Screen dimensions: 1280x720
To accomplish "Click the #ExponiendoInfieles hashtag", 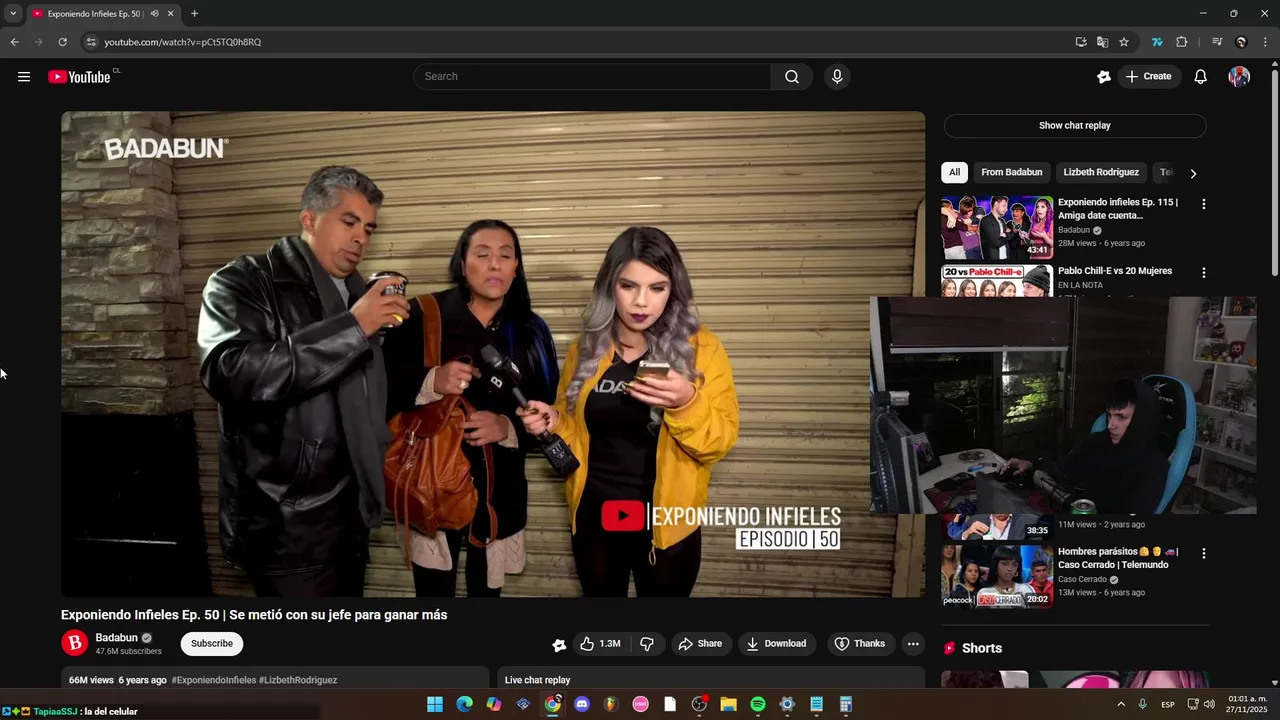I will click(x=214, y=680).
